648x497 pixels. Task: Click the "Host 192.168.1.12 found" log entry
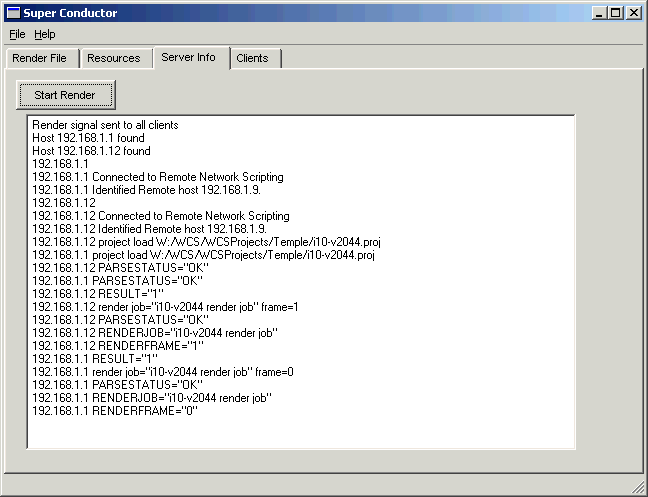tap(91, 151)
